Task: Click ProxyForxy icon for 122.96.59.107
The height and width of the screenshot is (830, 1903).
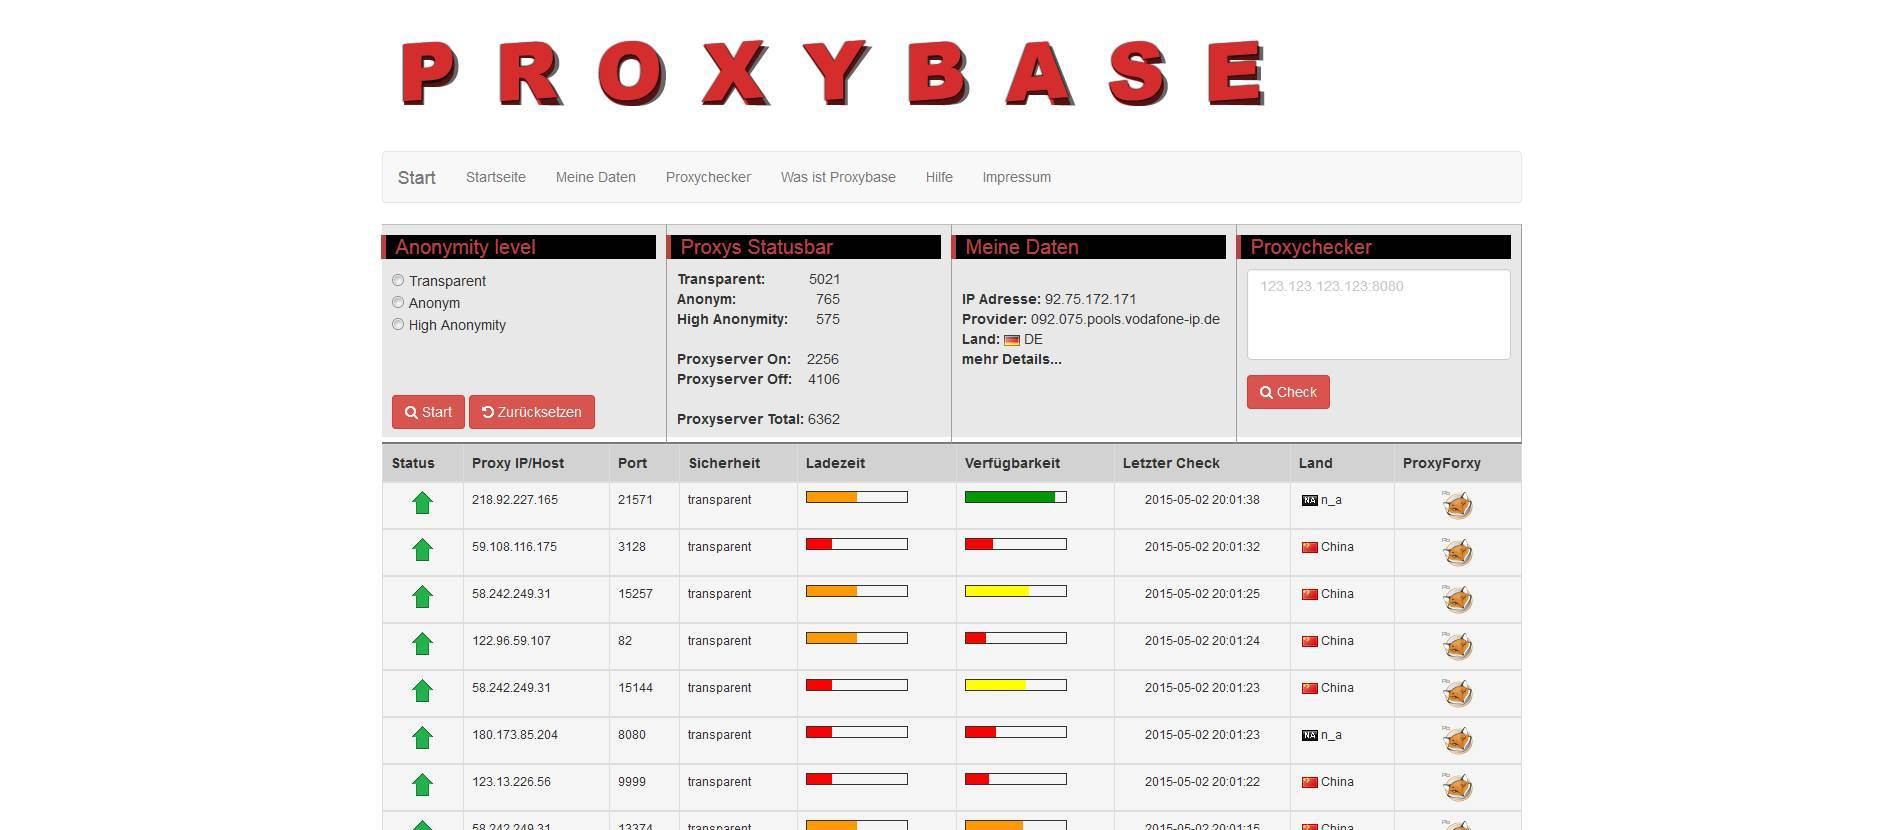Action: click(x=1457, y=646)
